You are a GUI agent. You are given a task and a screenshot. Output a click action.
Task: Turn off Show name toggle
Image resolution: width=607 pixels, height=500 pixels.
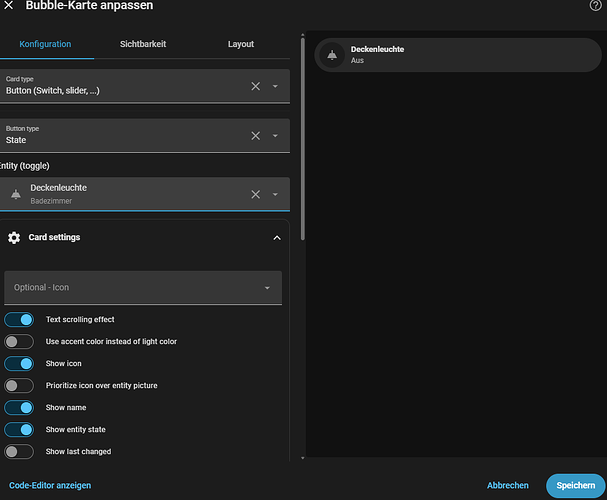(19, 408)
